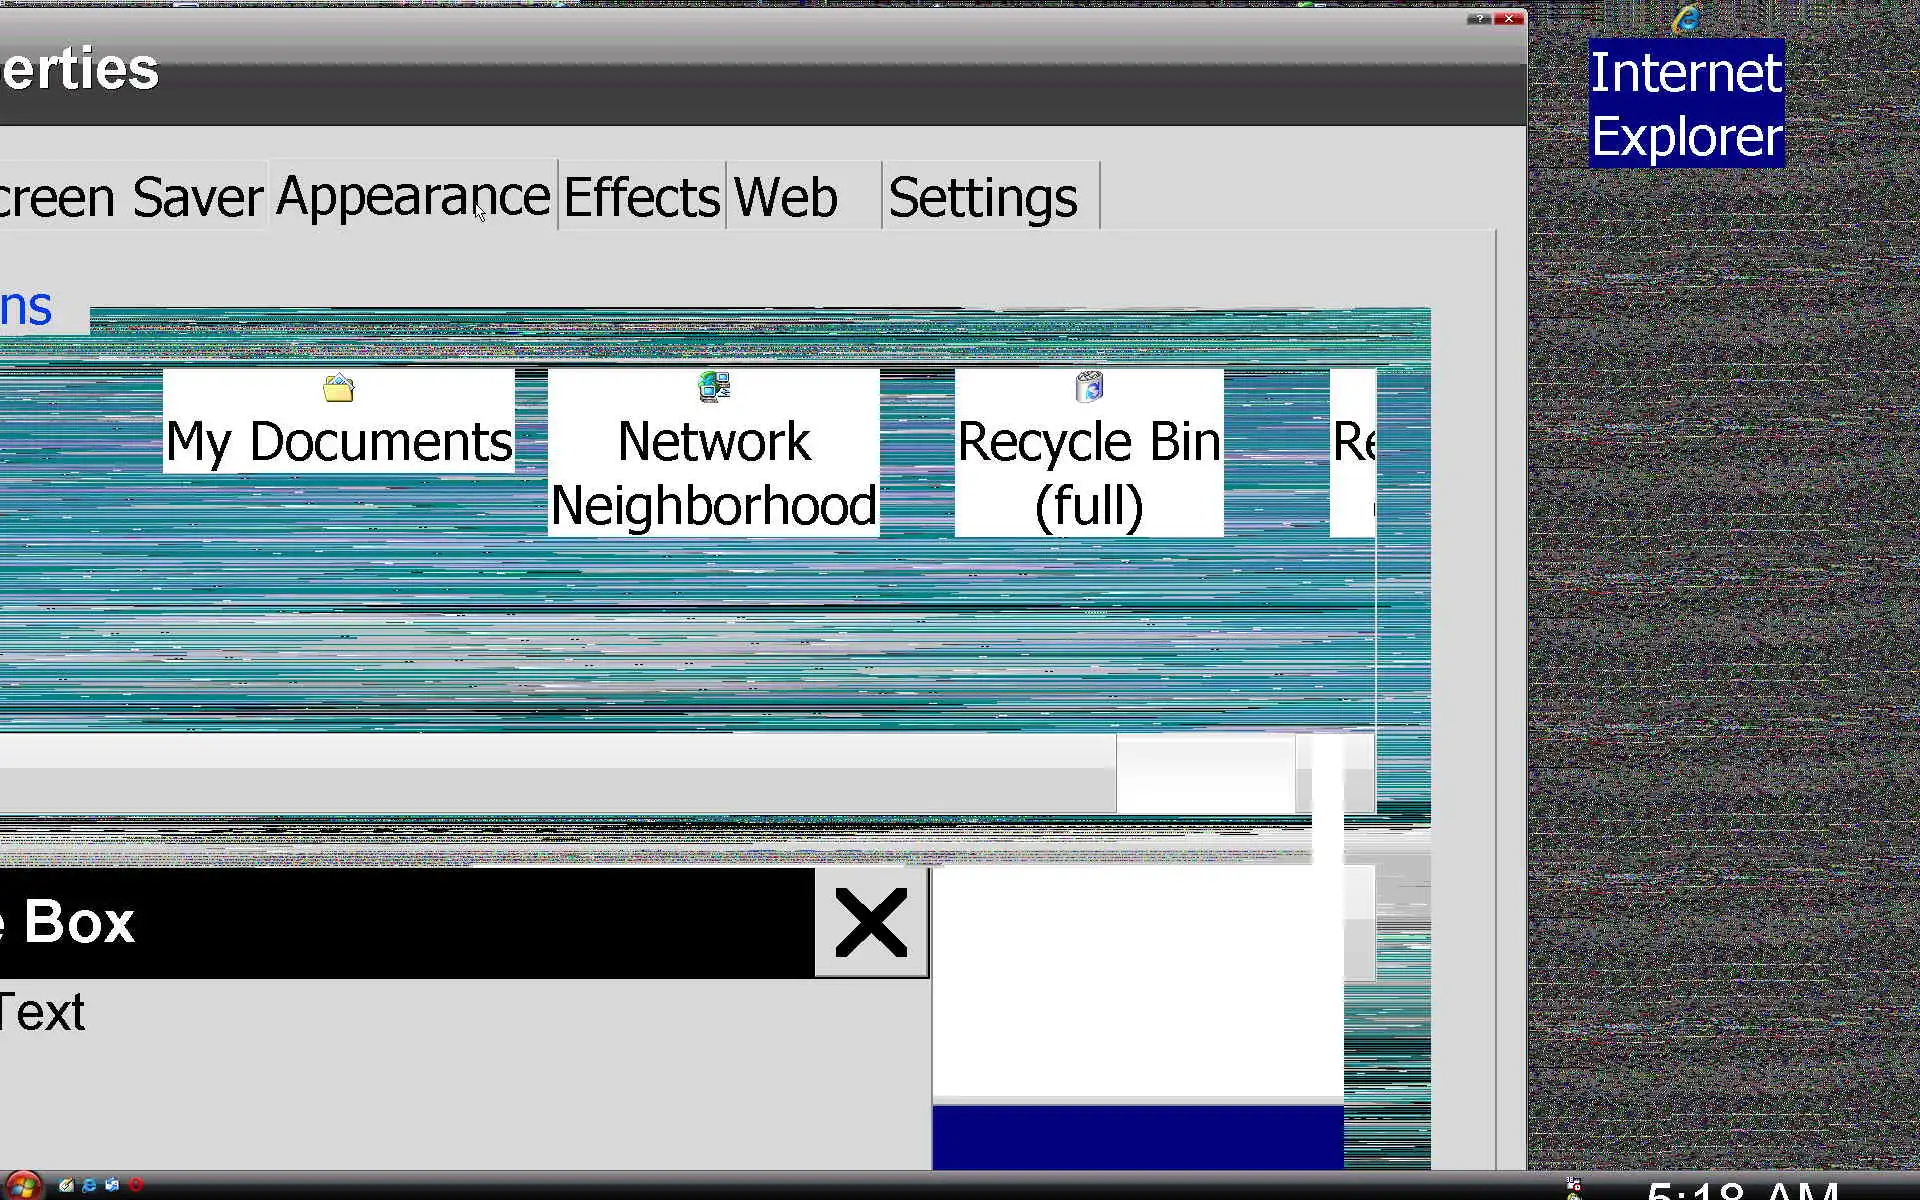
Task: Select the My Documents icon in preview
Action: pos(338,422)
